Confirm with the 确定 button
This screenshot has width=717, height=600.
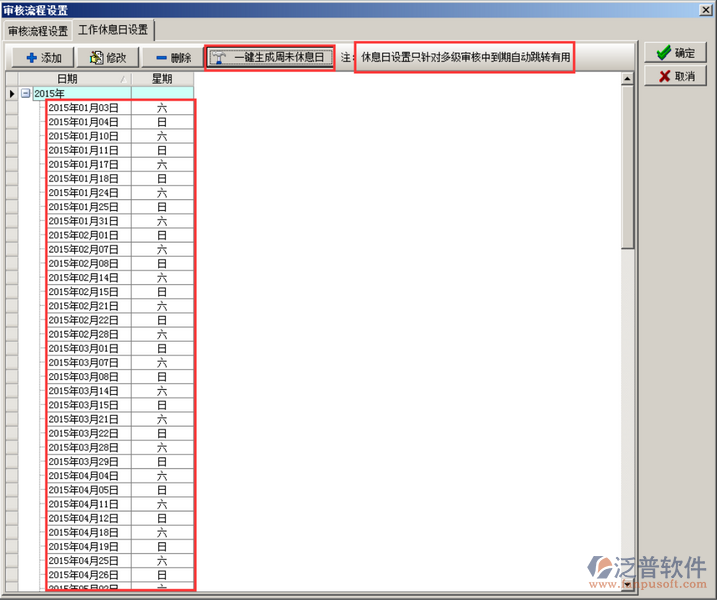(x=675, y=53)
